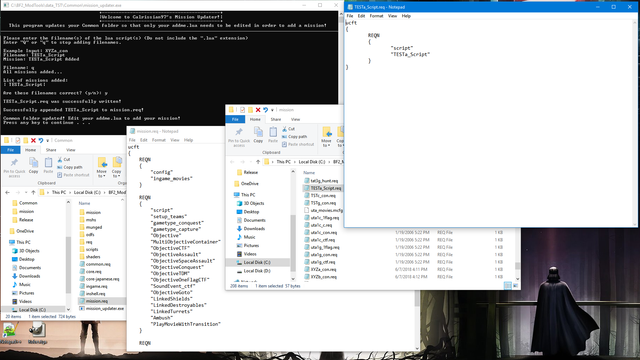
Task: Click 'This PC' breadcrumb in Common window
Action: (59, 192)
